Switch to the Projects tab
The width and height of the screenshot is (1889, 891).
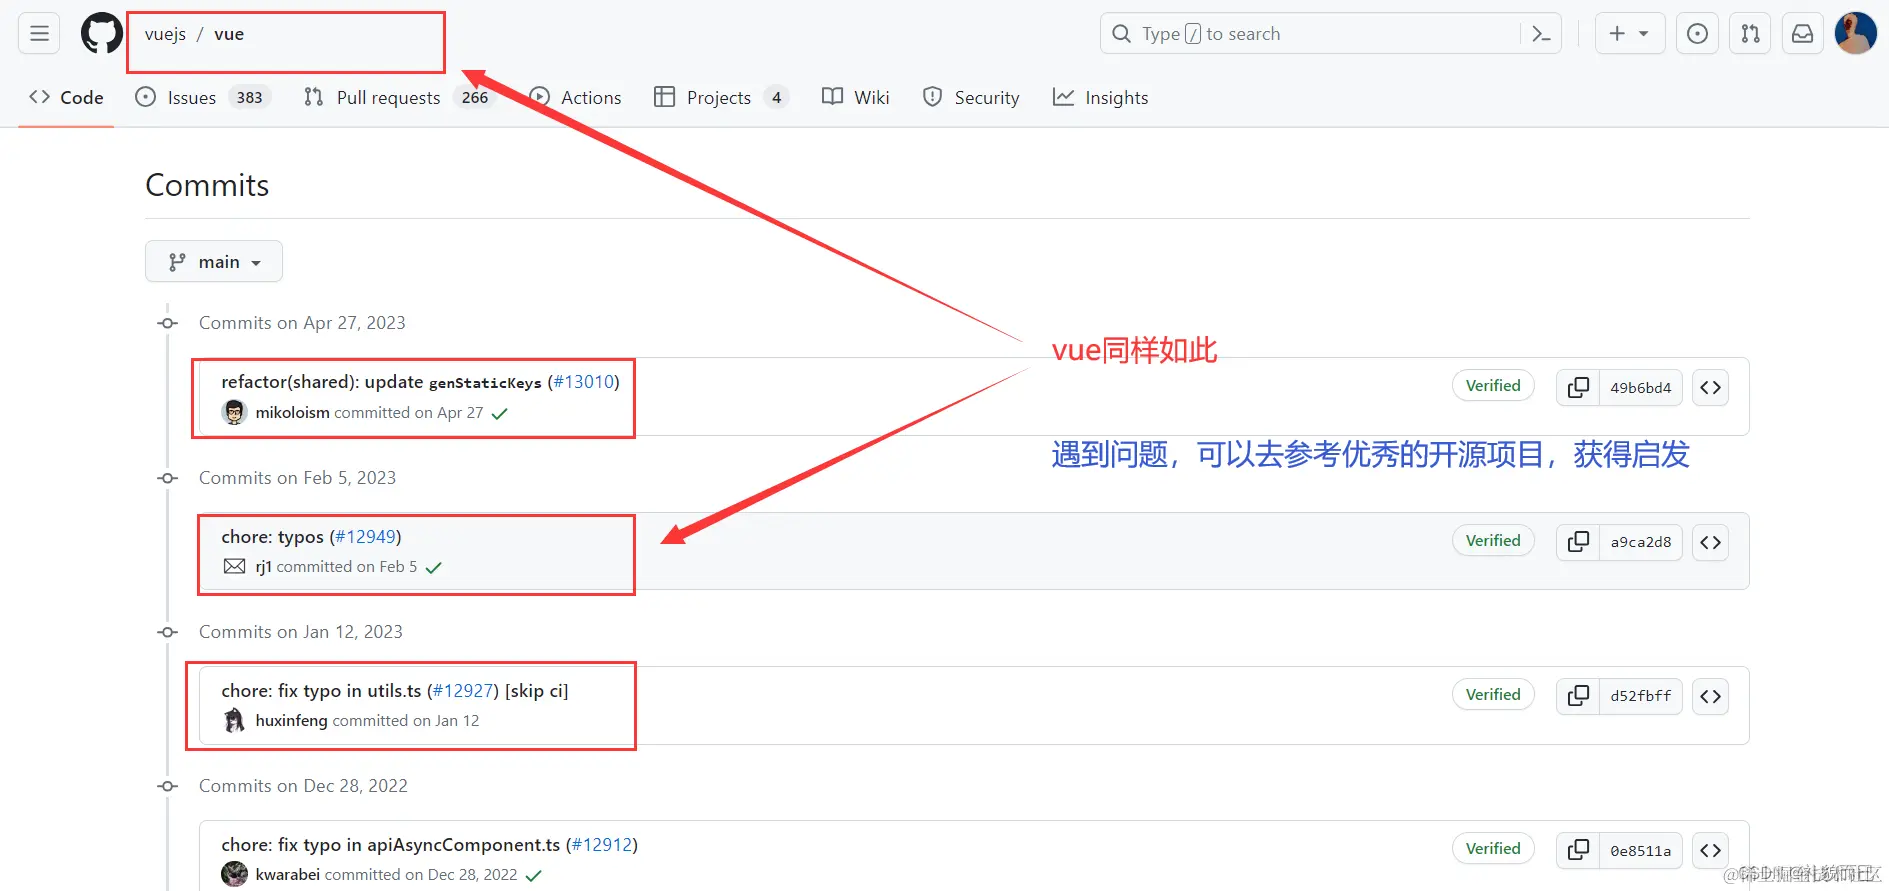coord(720,97)
